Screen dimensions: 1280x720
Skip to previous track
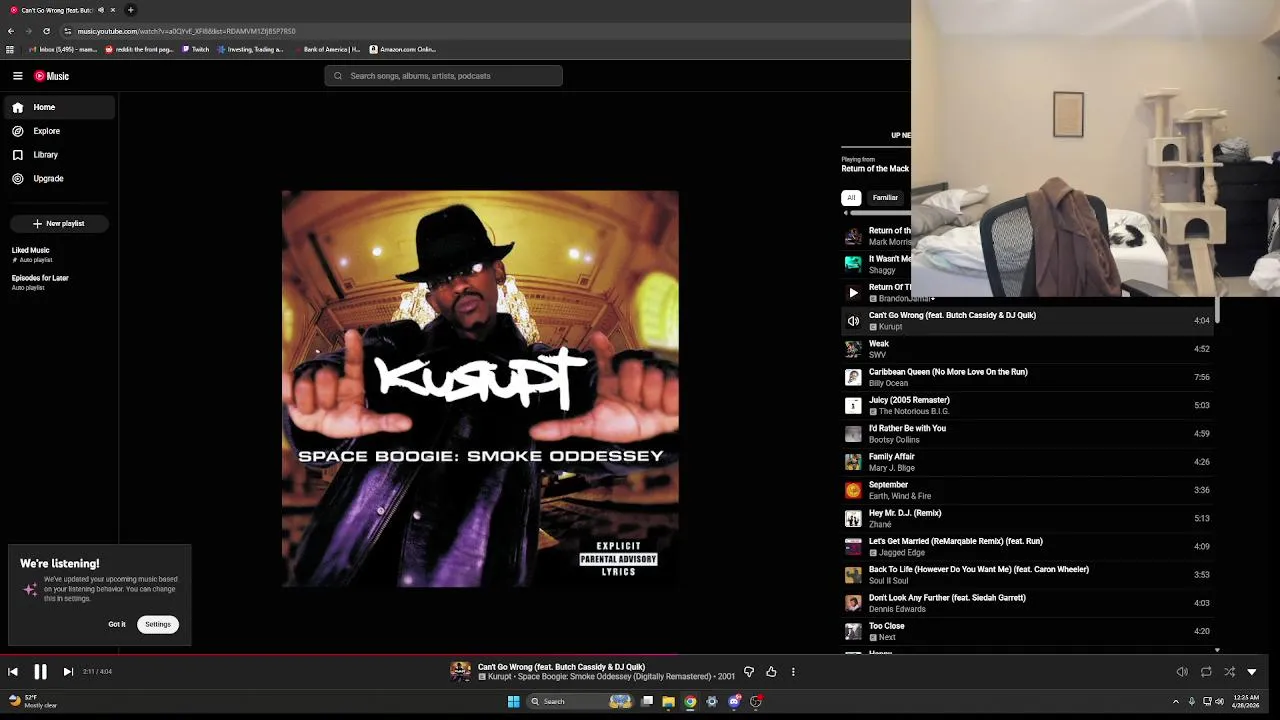click(13, 672)
